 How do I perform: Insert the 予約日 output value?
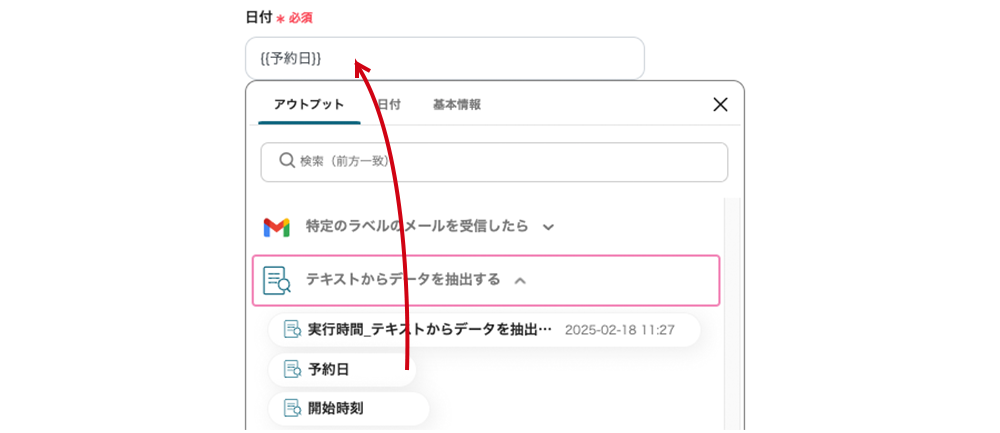click(329, 370)
